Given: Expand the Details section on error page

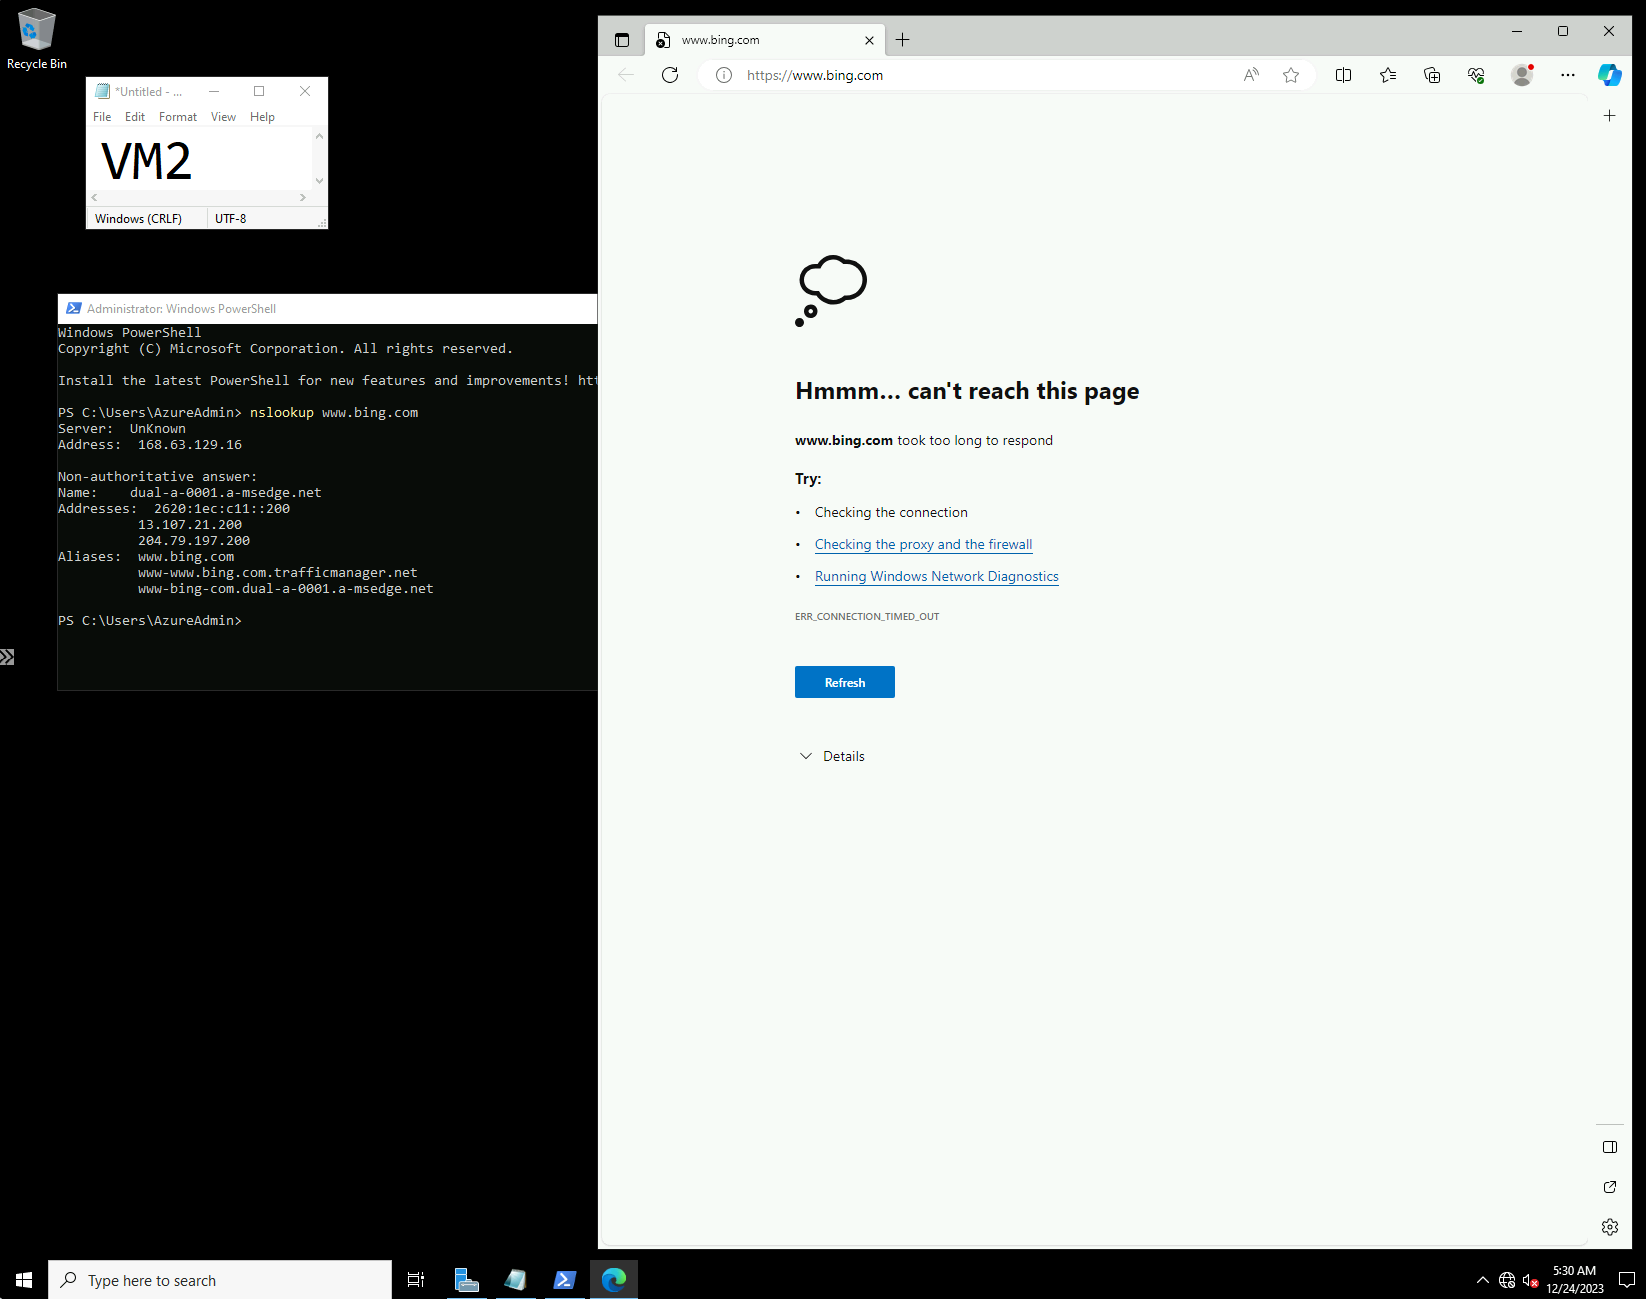Looking at the screenshot, I should pyautogui.click(x=832, y=756).
